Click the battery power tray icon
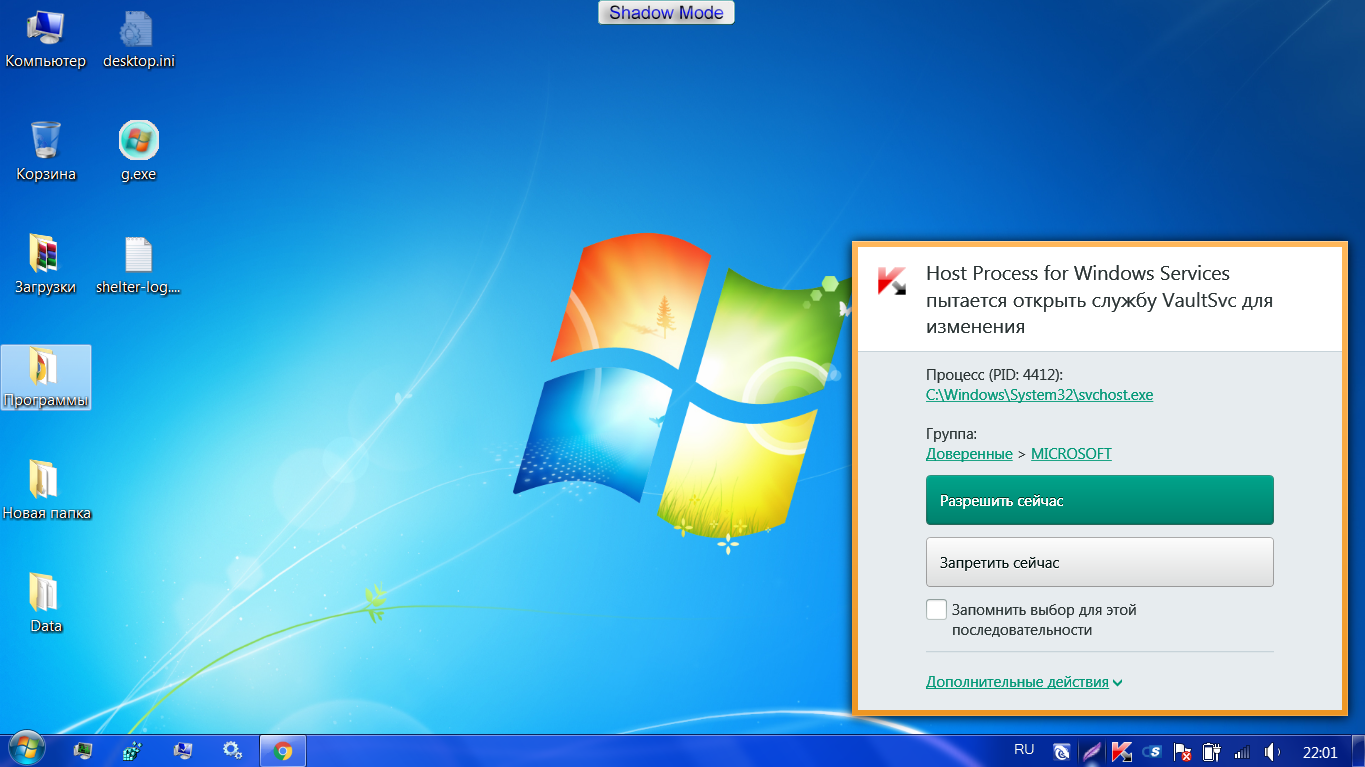The height and width of the screenshot is (767, 1365). (1212, 751)
